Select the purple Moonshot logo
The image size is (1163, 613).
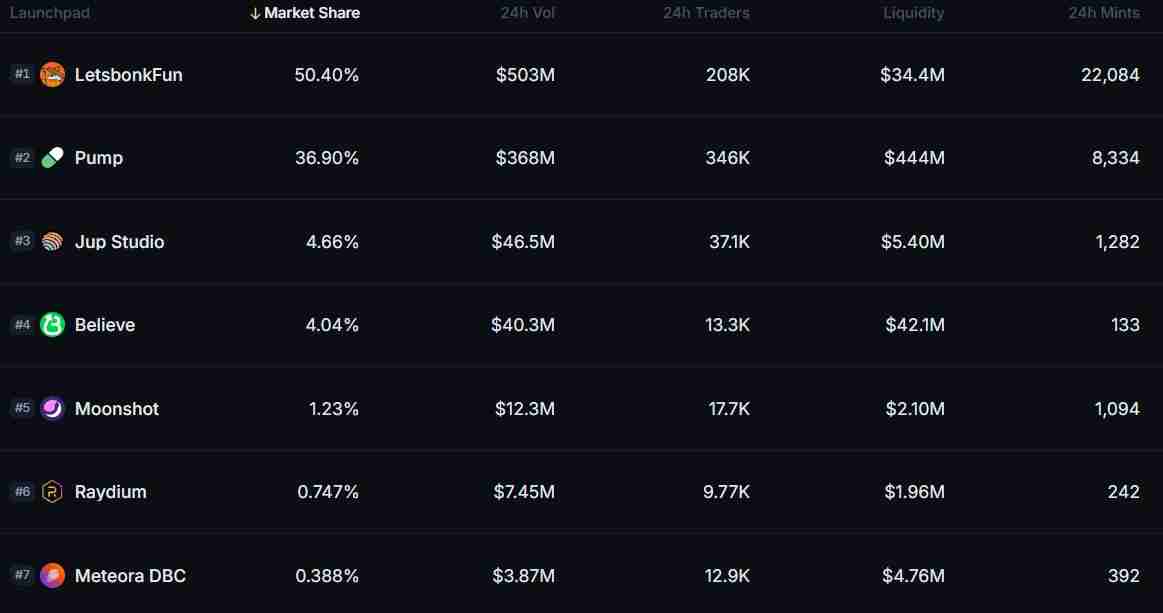(x=51, y=408)
